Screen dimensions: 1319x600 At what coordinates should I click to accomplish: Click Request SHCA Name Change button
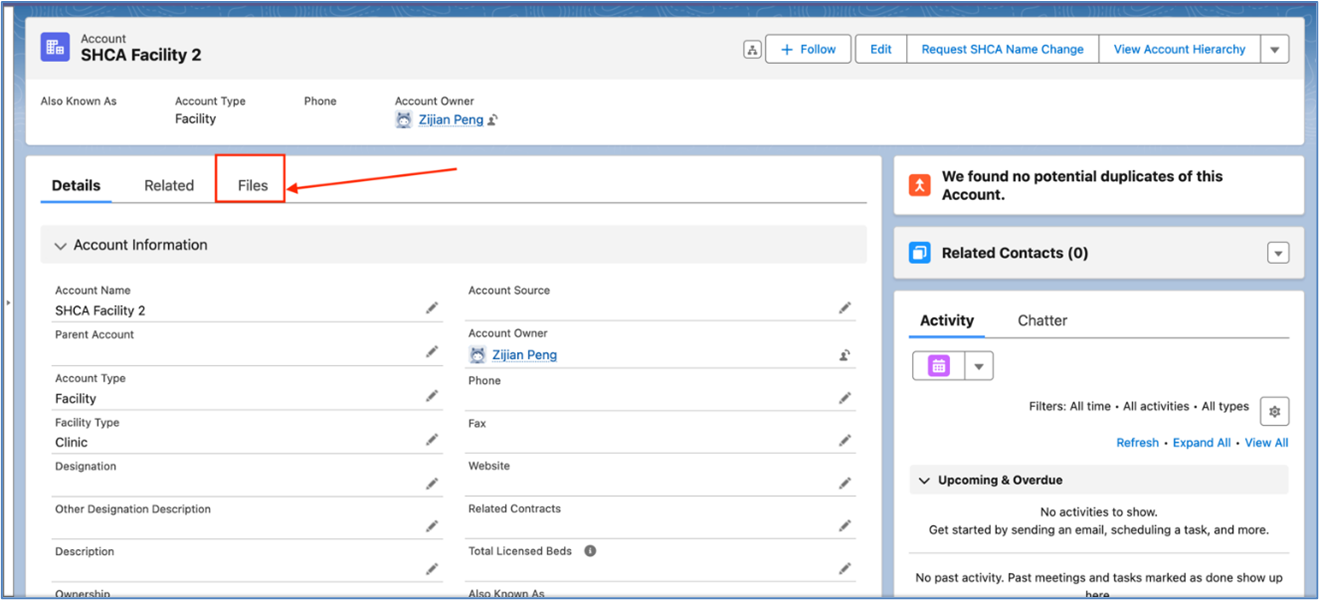(x=1002, y=49)
